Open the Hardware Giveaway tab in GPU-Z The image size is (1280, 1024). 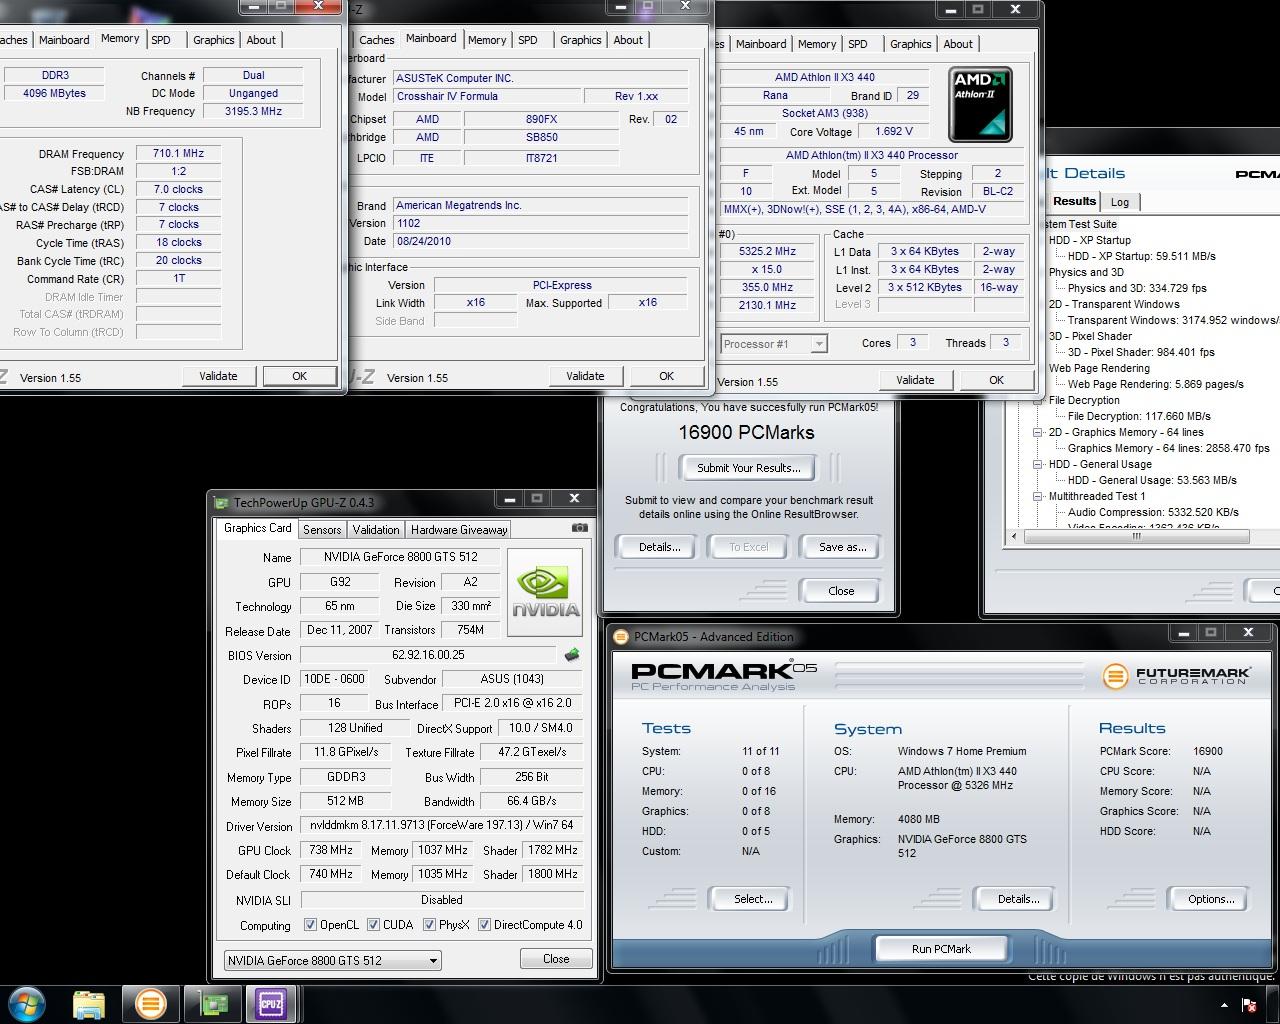coord(459,530)
